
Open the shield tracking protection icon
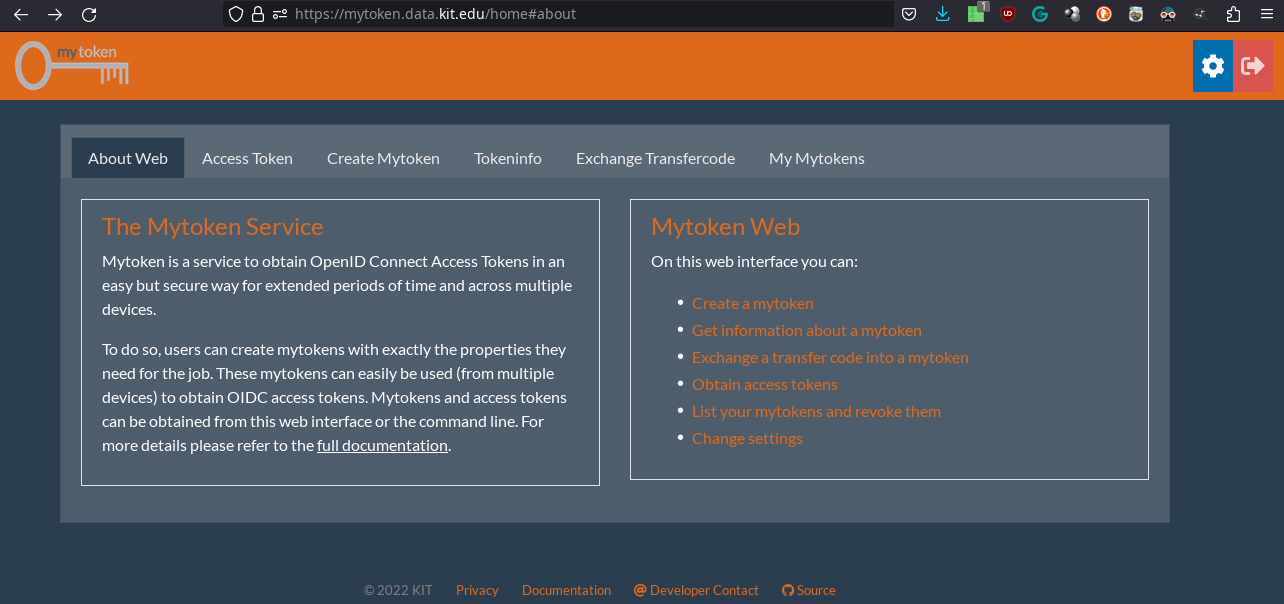click(x=236, y=14)
